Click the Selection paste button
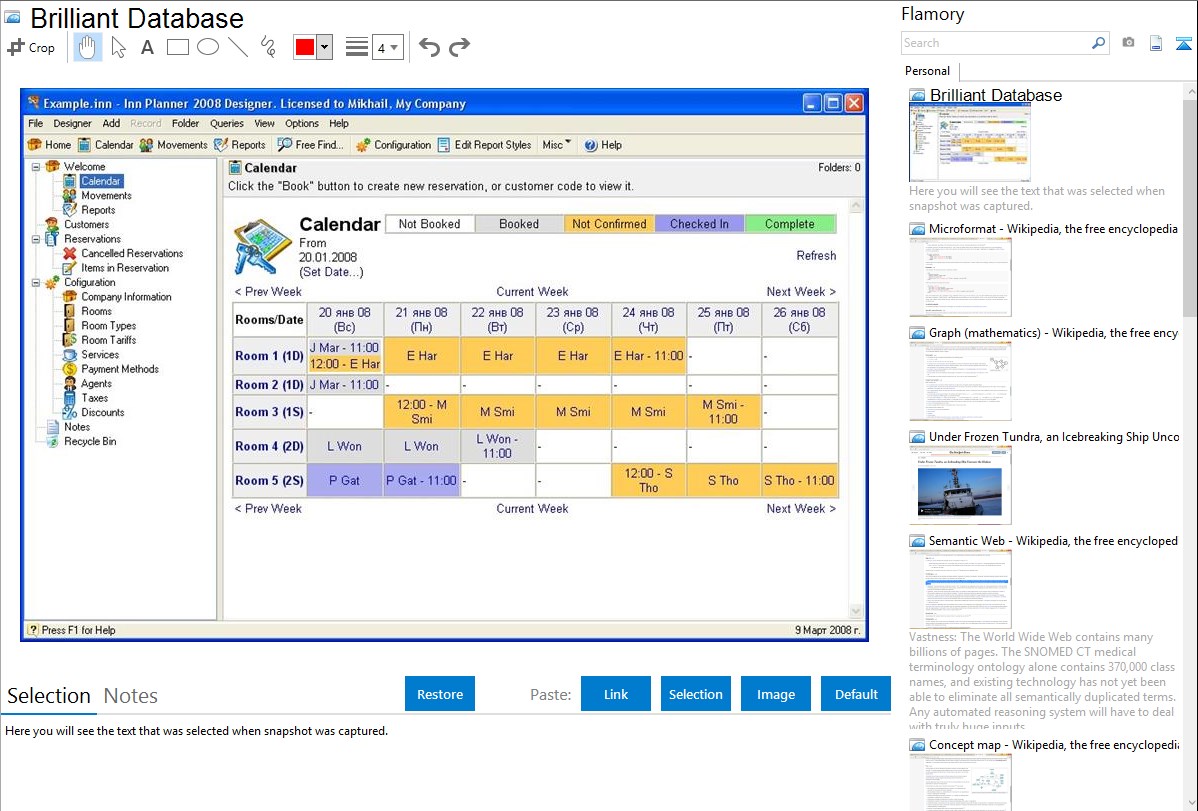This screenshot has height=811, width=1198. coord(696,694)
